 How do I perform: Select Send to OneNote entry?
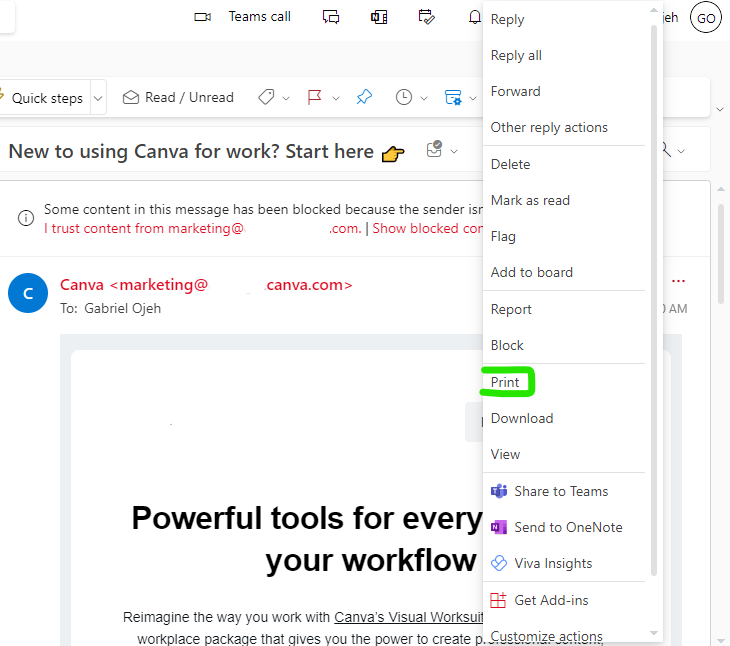click(564, 527)
